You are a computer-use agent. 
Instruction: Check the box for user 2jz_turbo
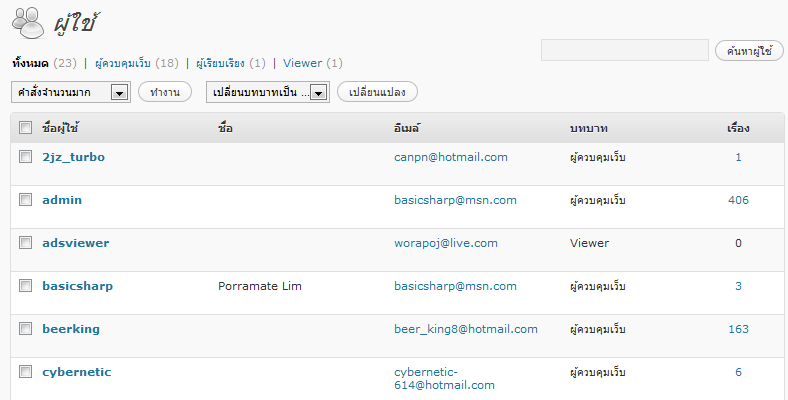click(26, 157)
